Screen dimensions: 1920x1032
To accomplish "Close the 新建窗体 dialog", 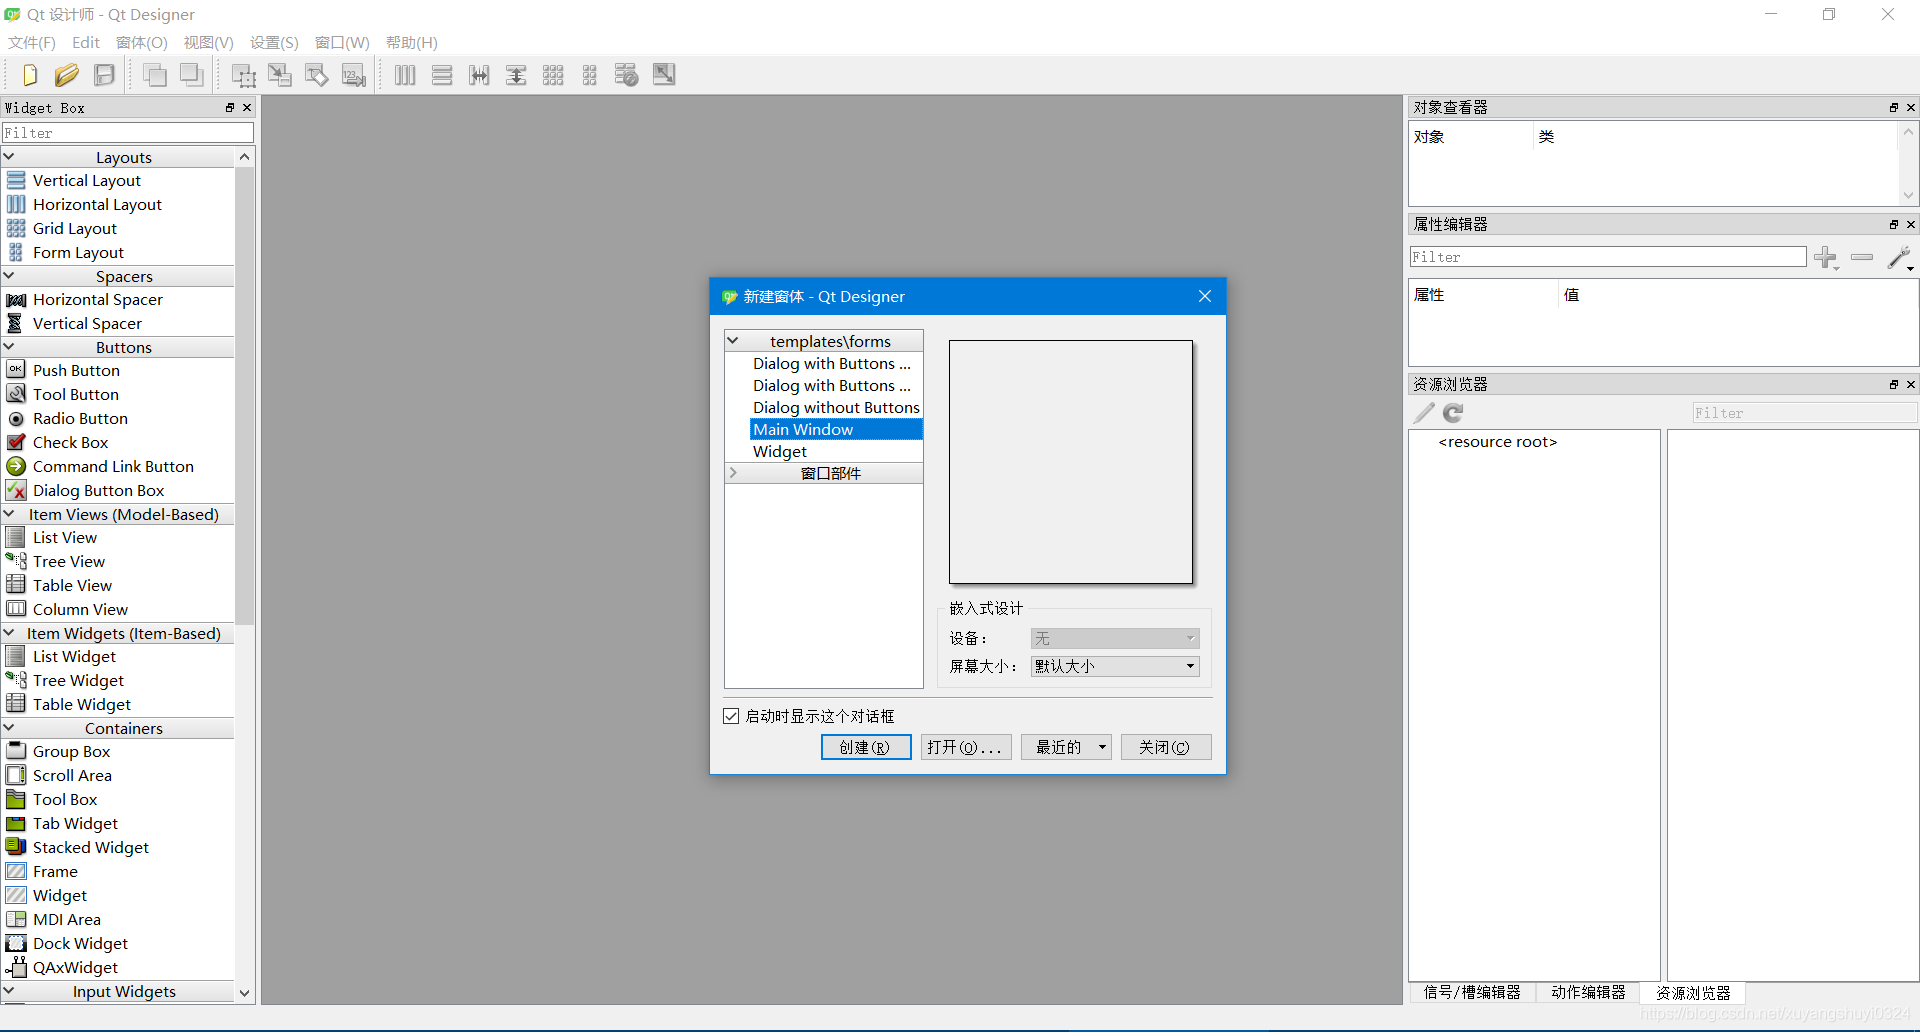I will pyautogui.click(x=1205, y=296).
